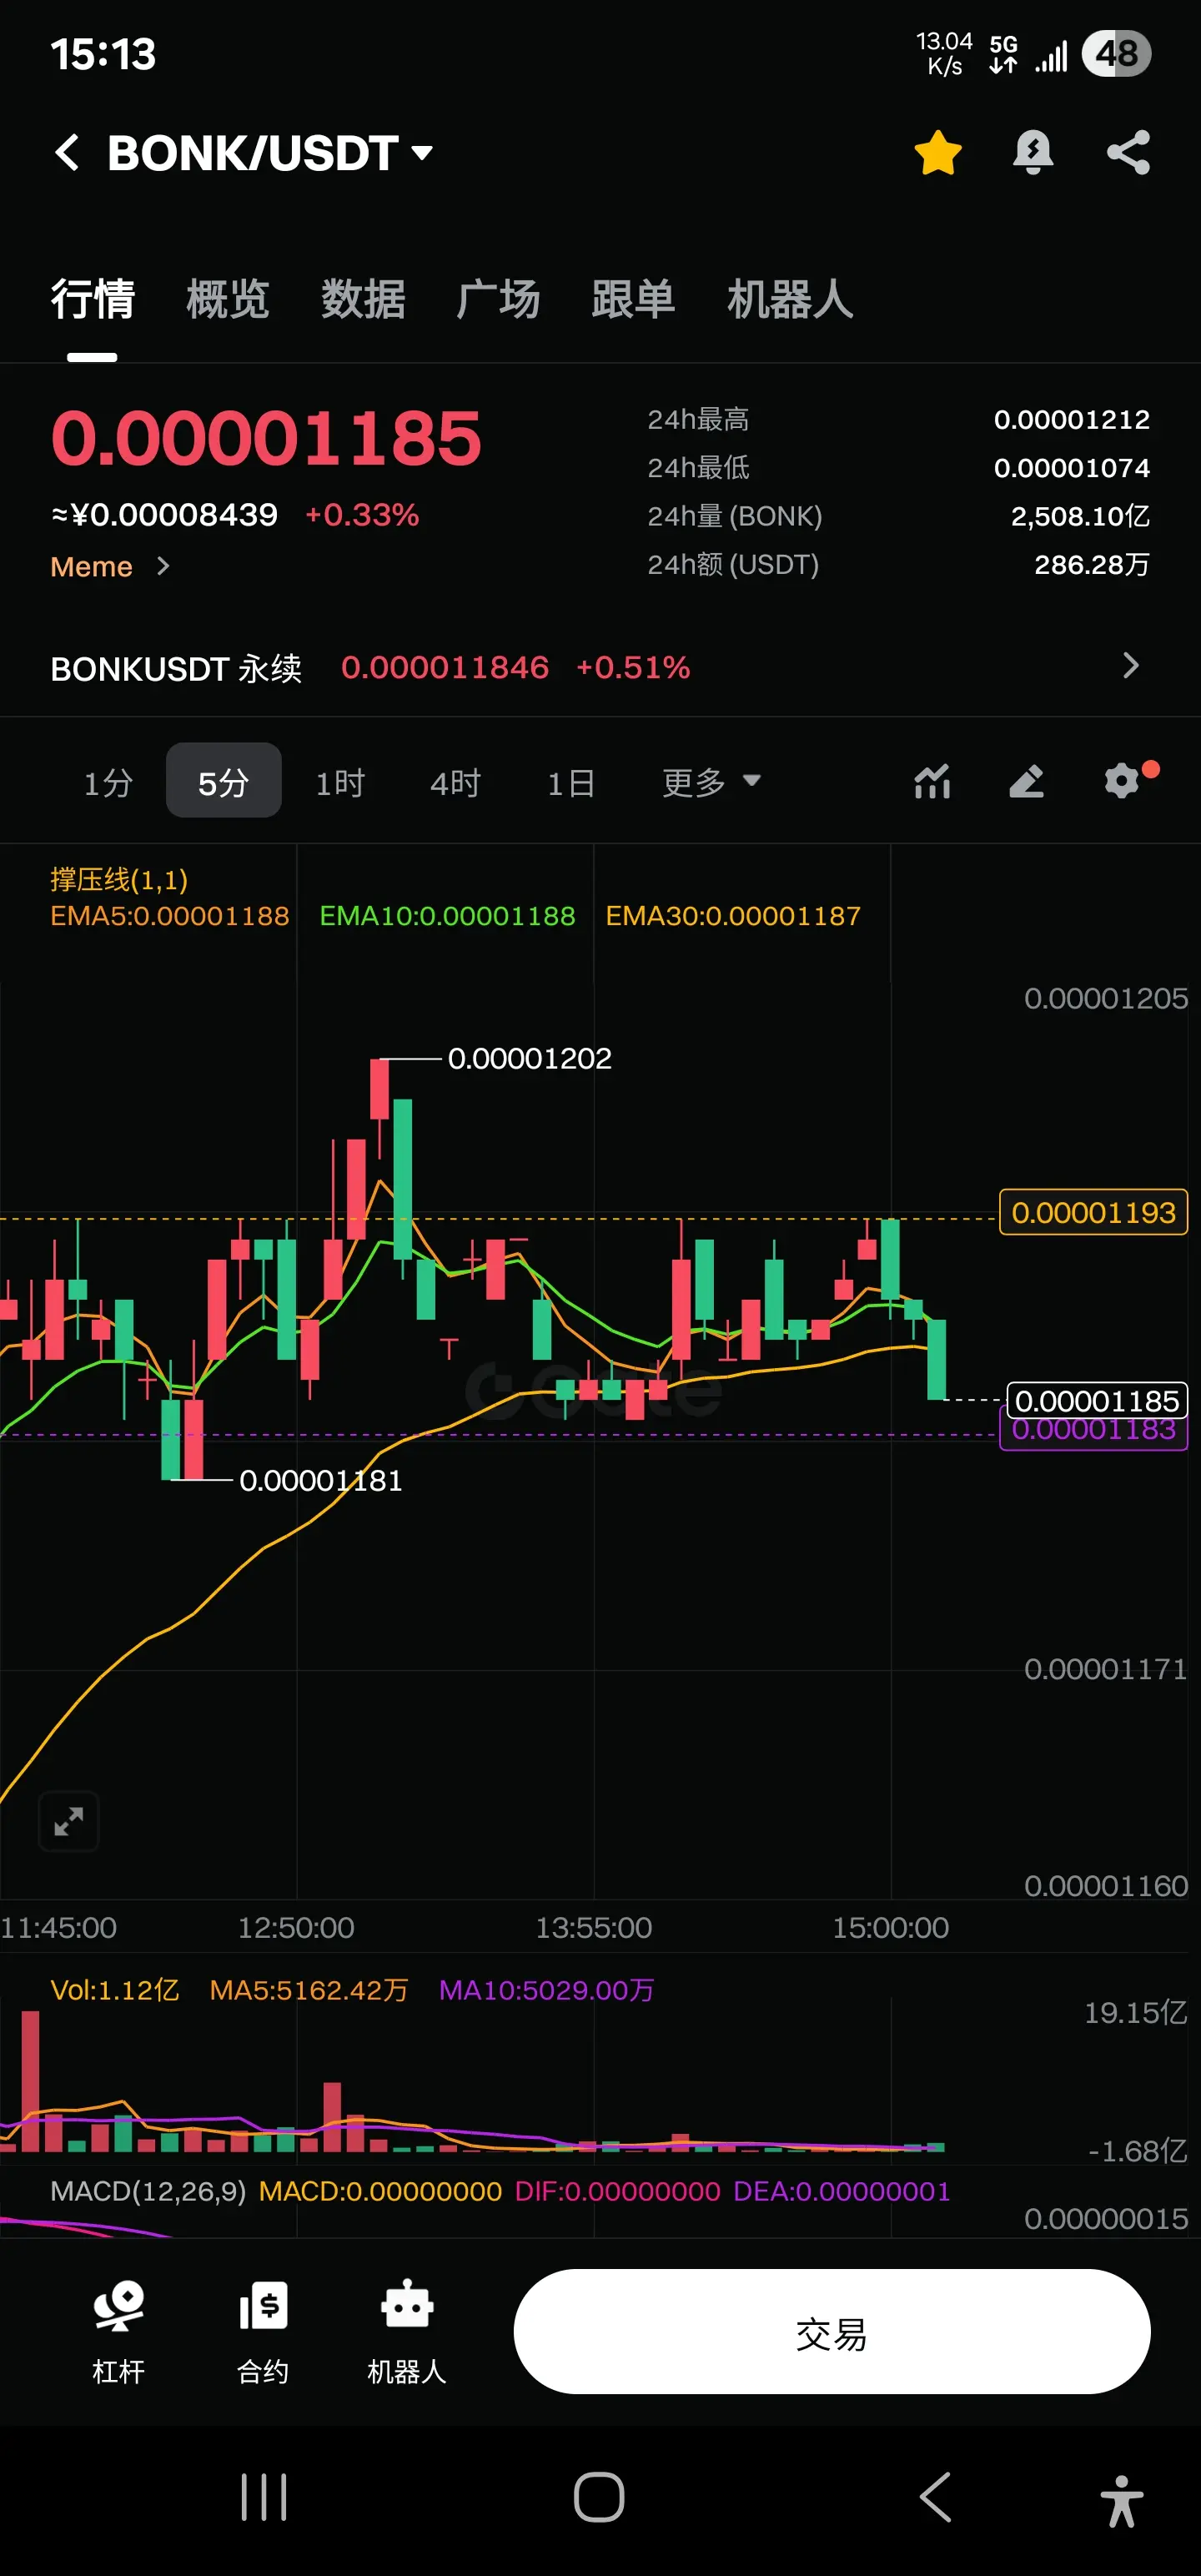Tap the EMA5:0.00001188 value
This screenshot has width=1201, height=2576.
170,916
